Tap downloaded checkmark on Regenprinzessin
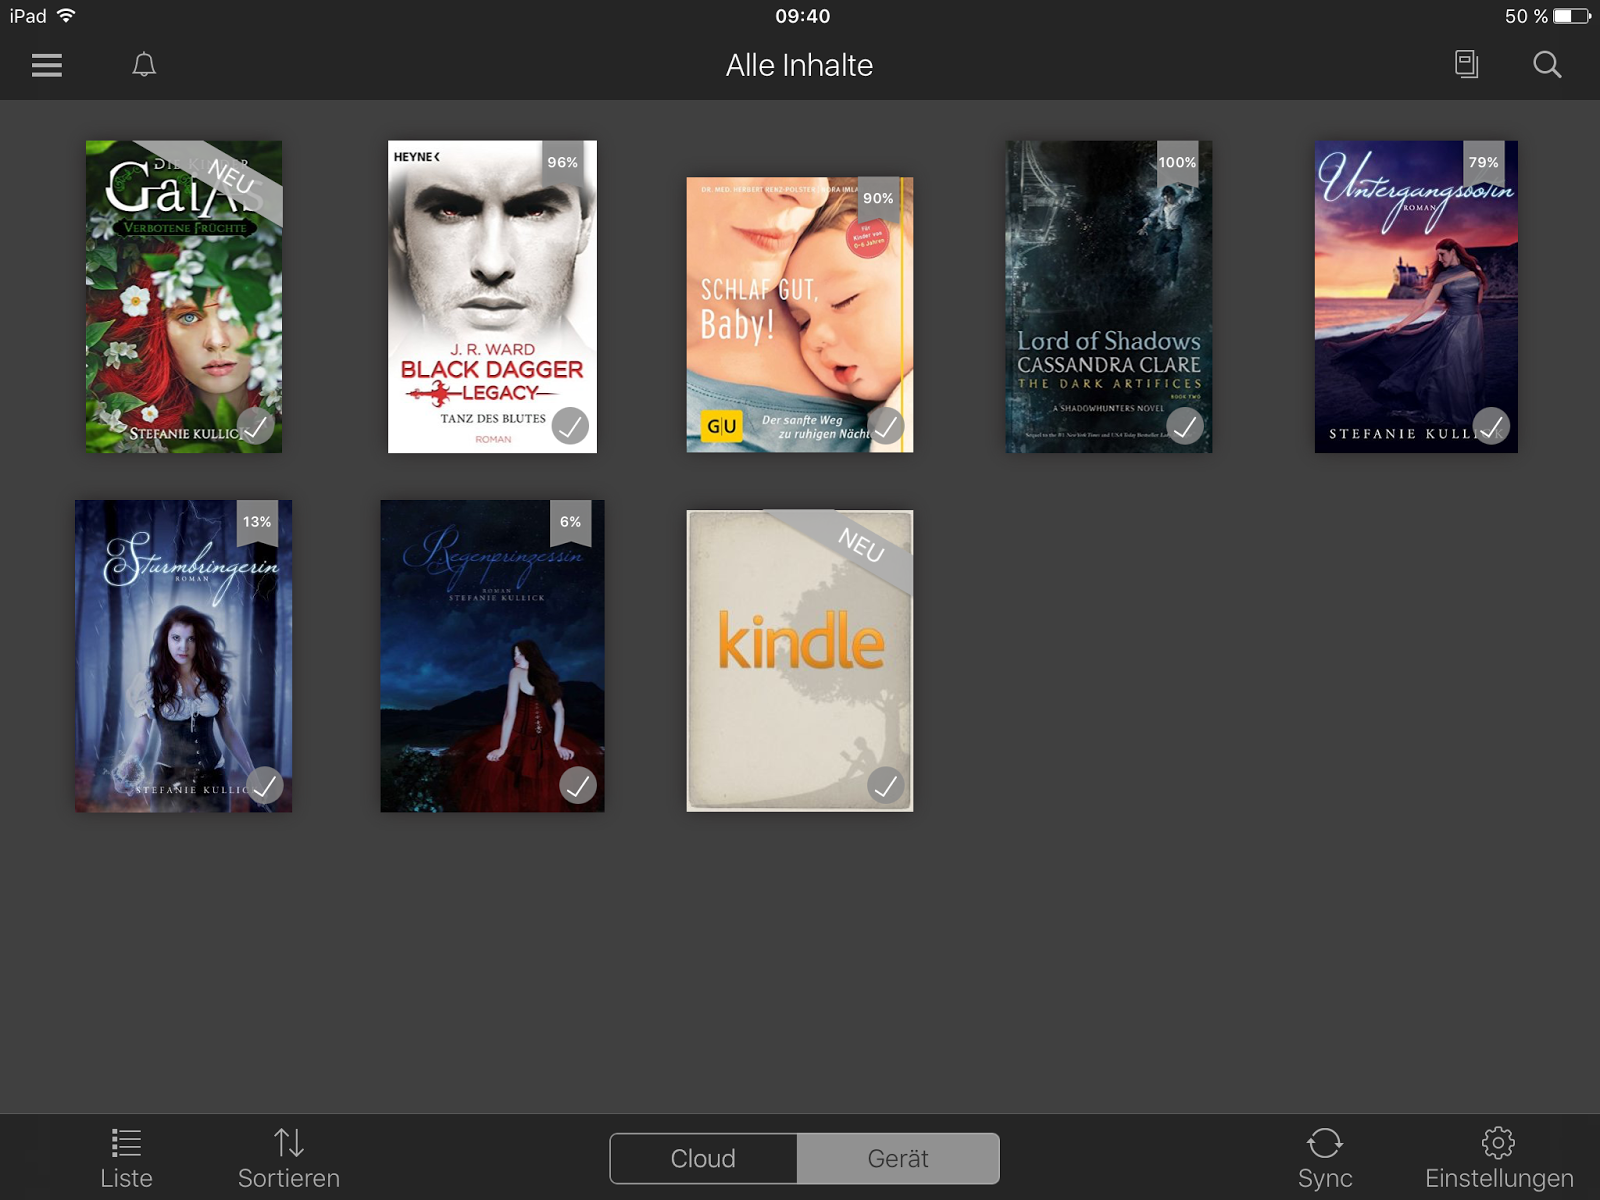Screen dimensions: 1600x1200 click(x=578, y=786)
